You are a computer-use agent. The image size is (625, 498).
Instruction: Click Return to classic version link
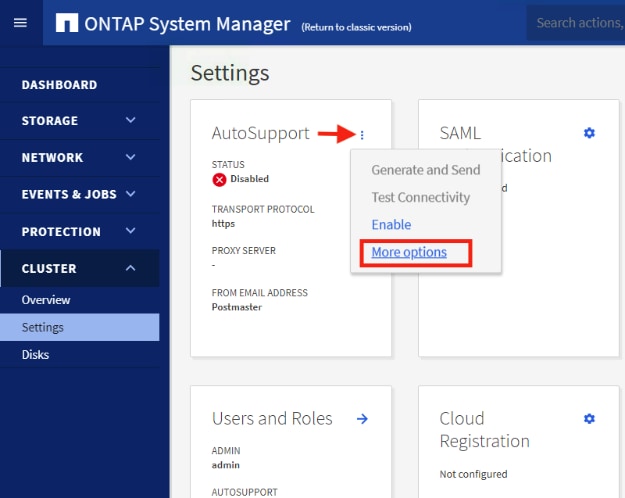356,27
